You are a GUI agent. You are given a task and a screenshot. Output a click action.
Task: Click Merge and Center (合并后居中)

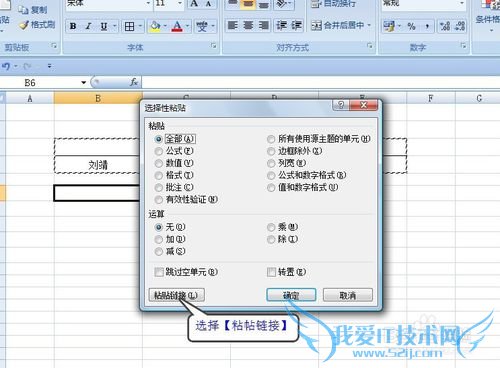click(x=337, y=25)
